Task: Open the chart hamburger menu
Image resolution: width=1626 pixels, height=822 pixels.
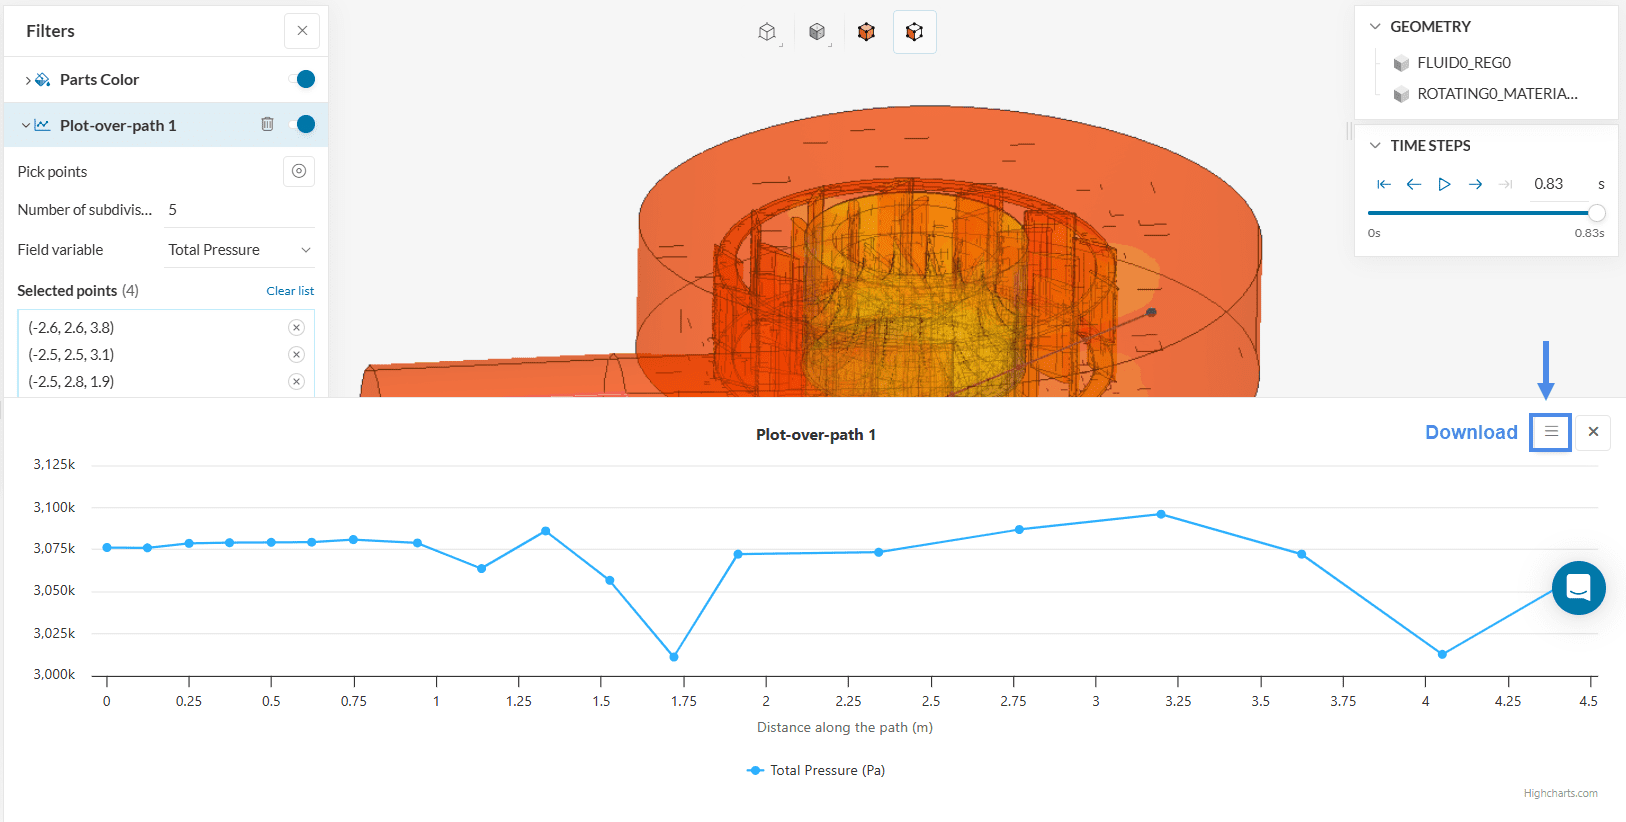Action: tap(1550, 432)
